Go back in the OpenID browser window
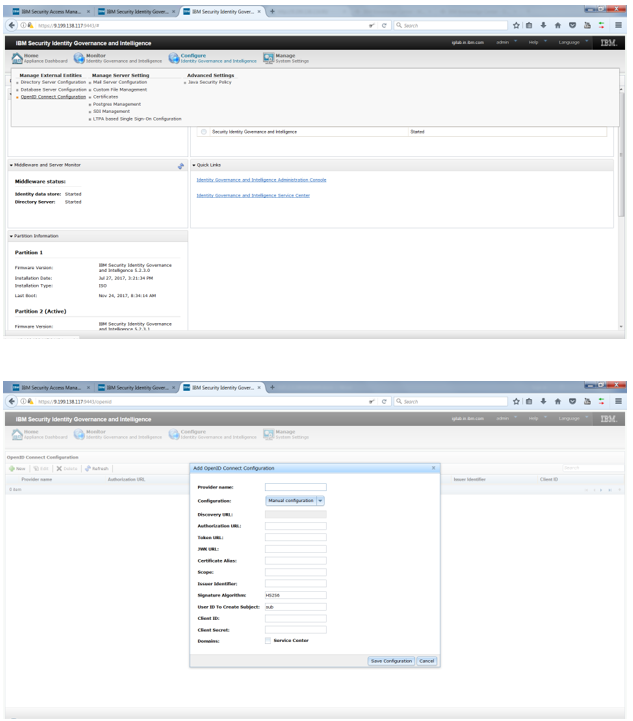The height and width of the screenshot is (721, 633). click(x=12, y=401)
